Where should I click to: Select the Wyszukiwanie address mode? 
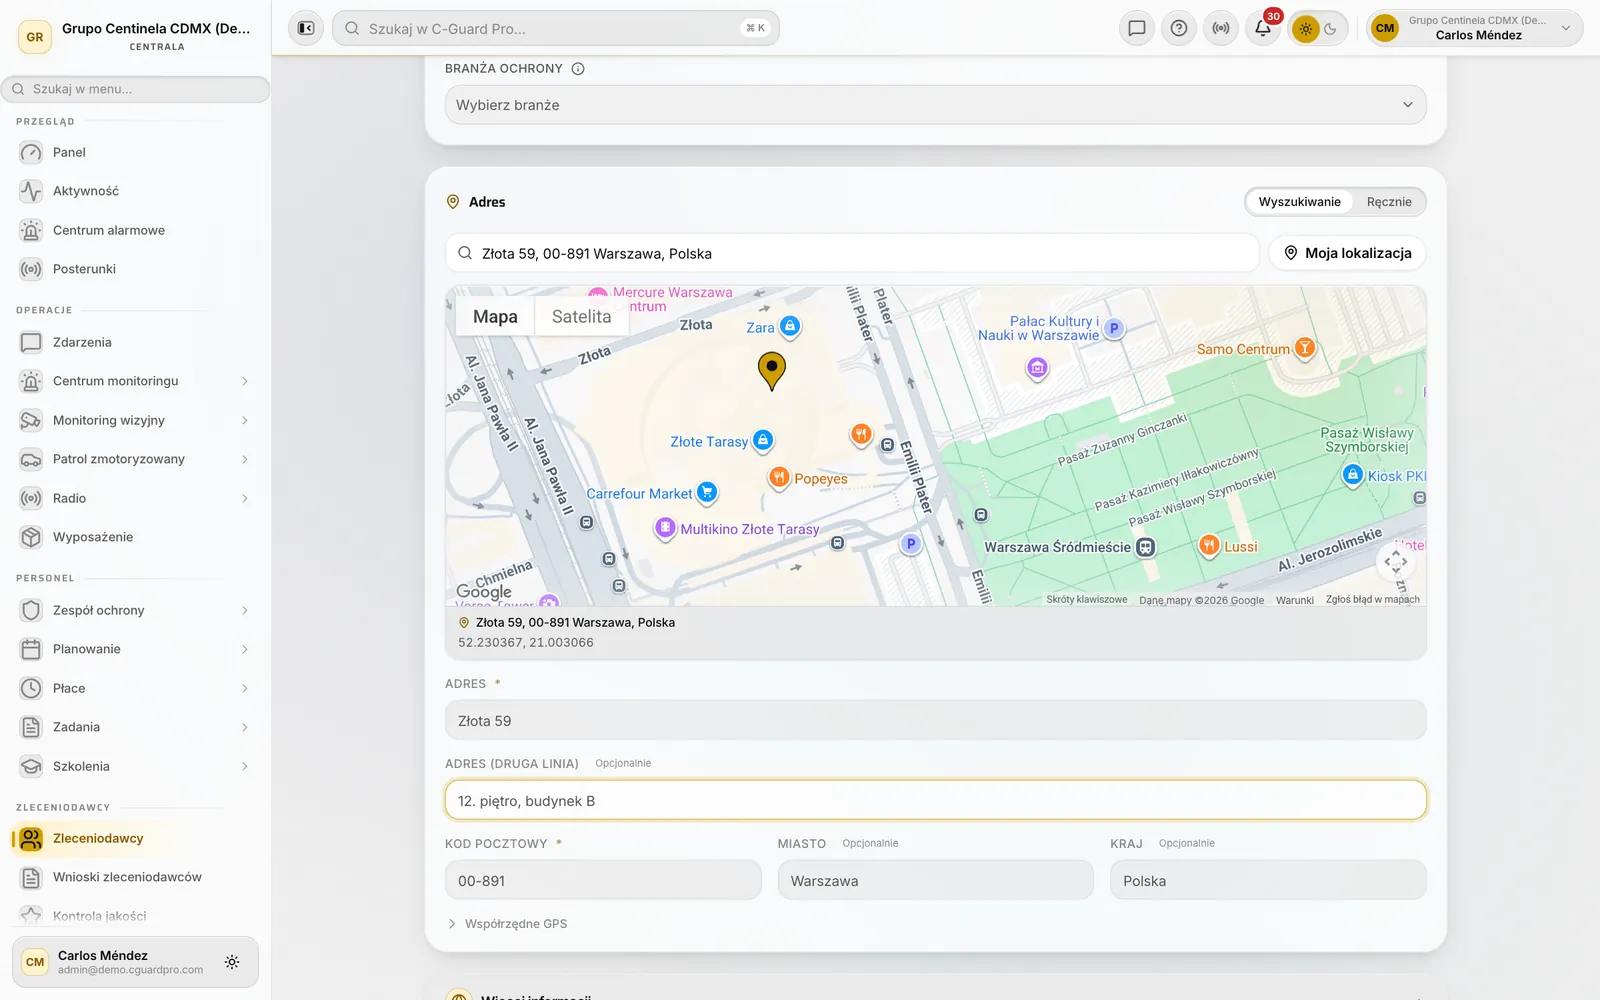(1299, 202)
